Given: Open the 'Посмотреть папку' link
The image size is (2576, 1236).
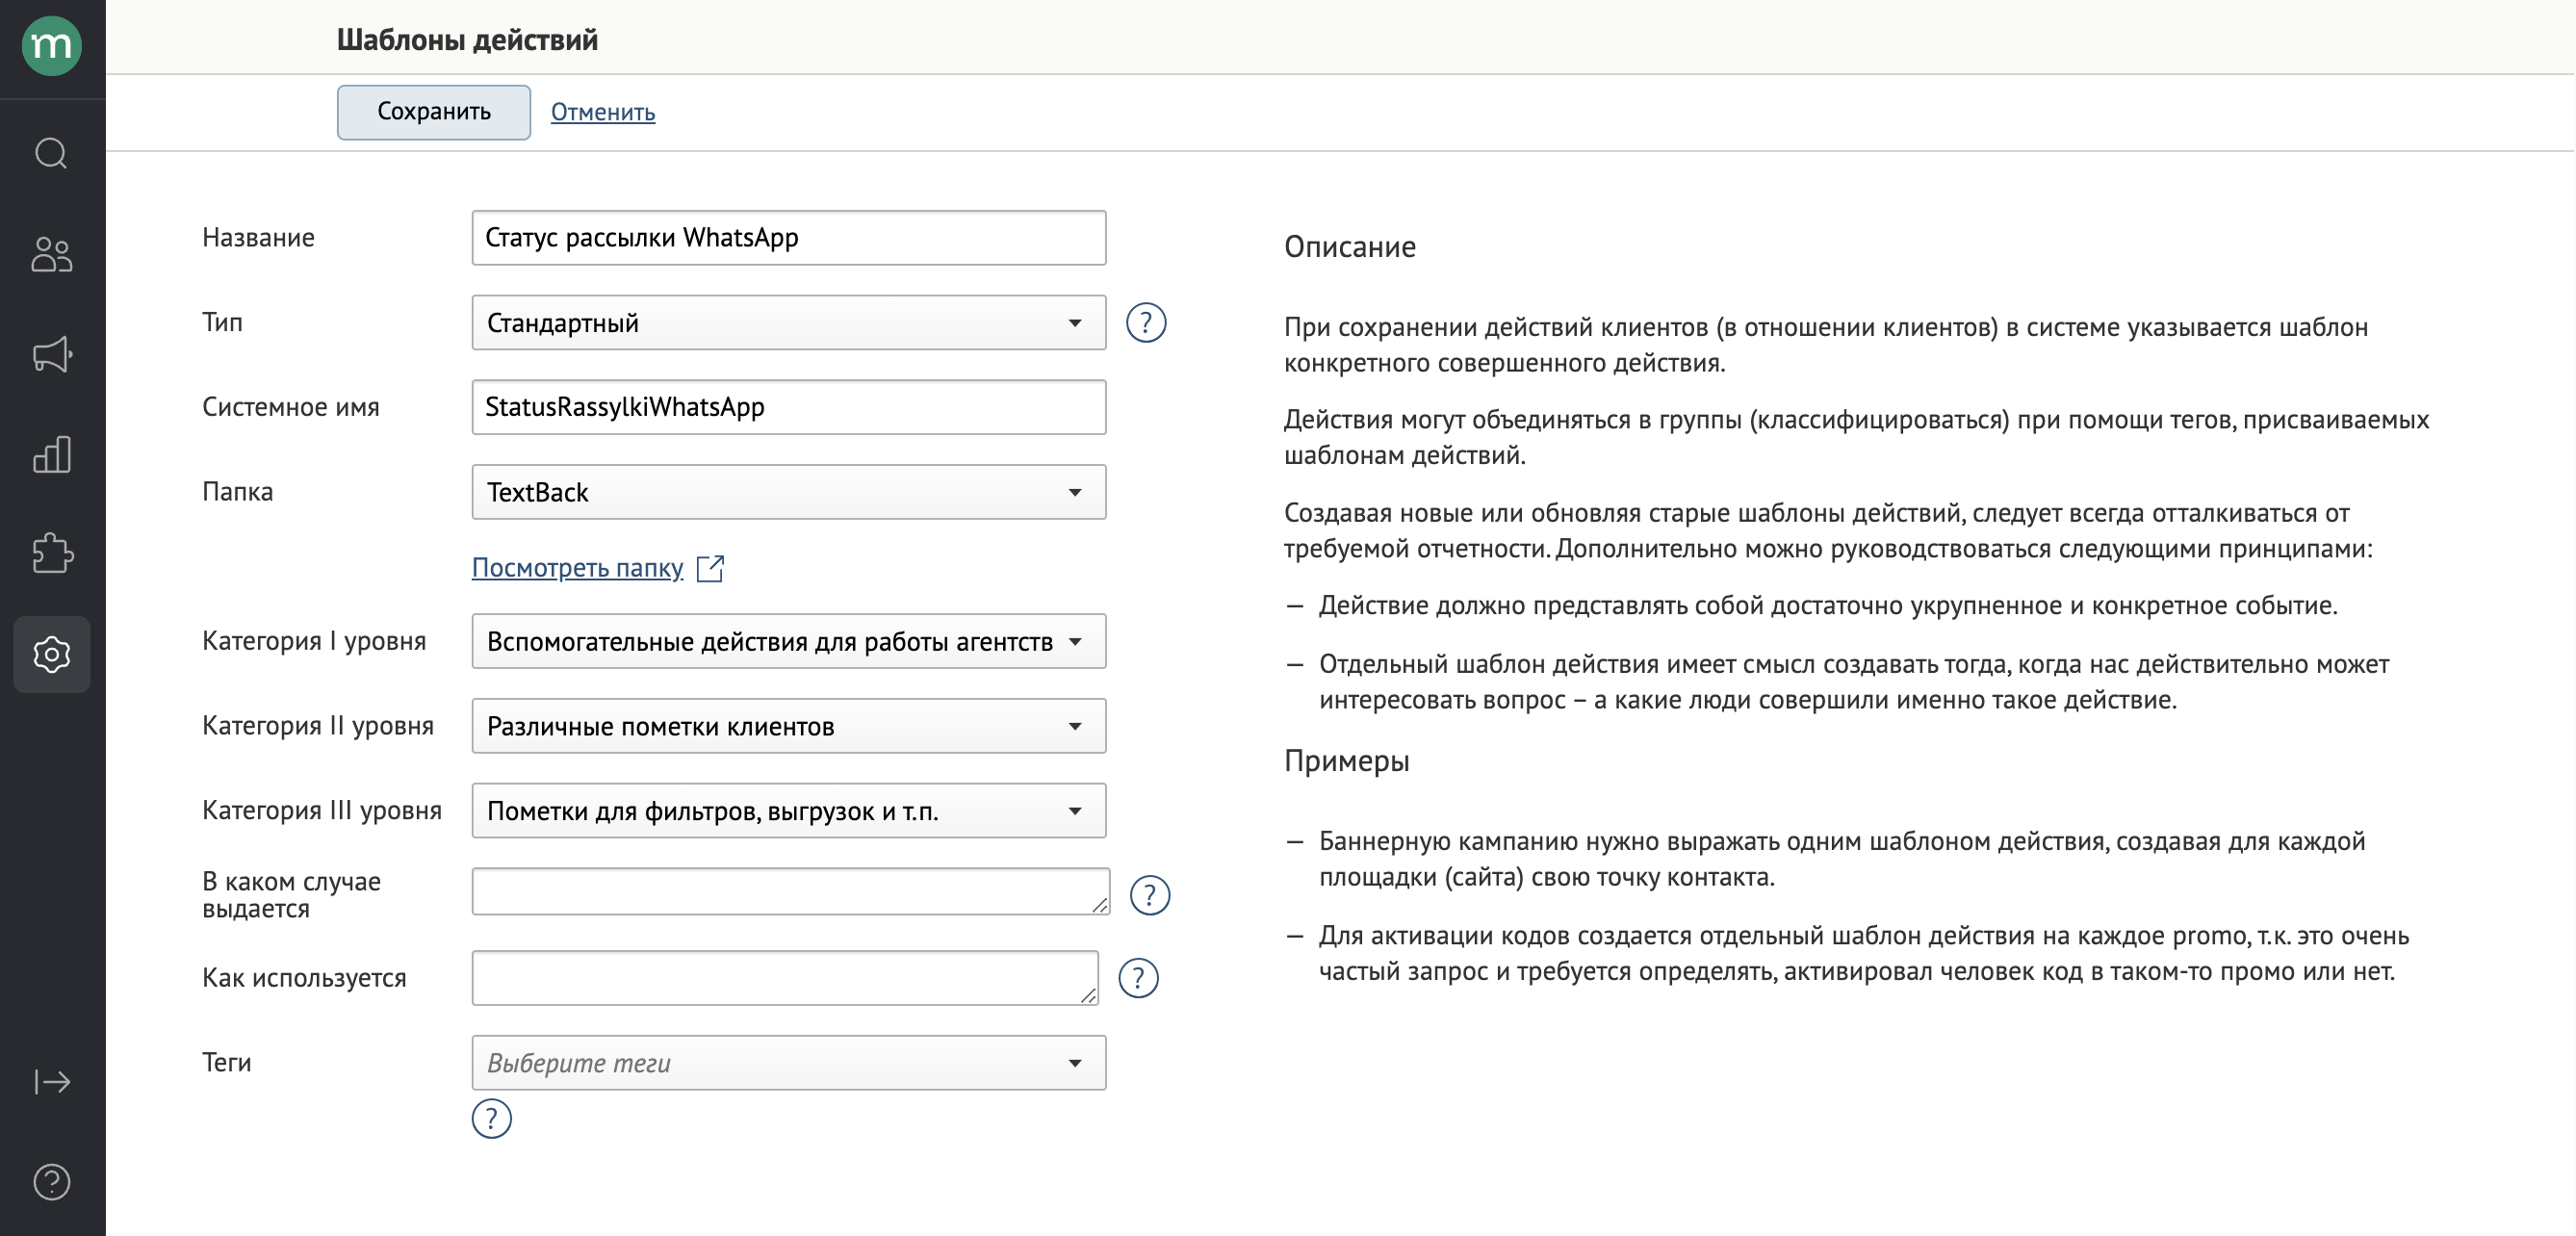Looking at the screenshot, I should [x=577, y=568].
